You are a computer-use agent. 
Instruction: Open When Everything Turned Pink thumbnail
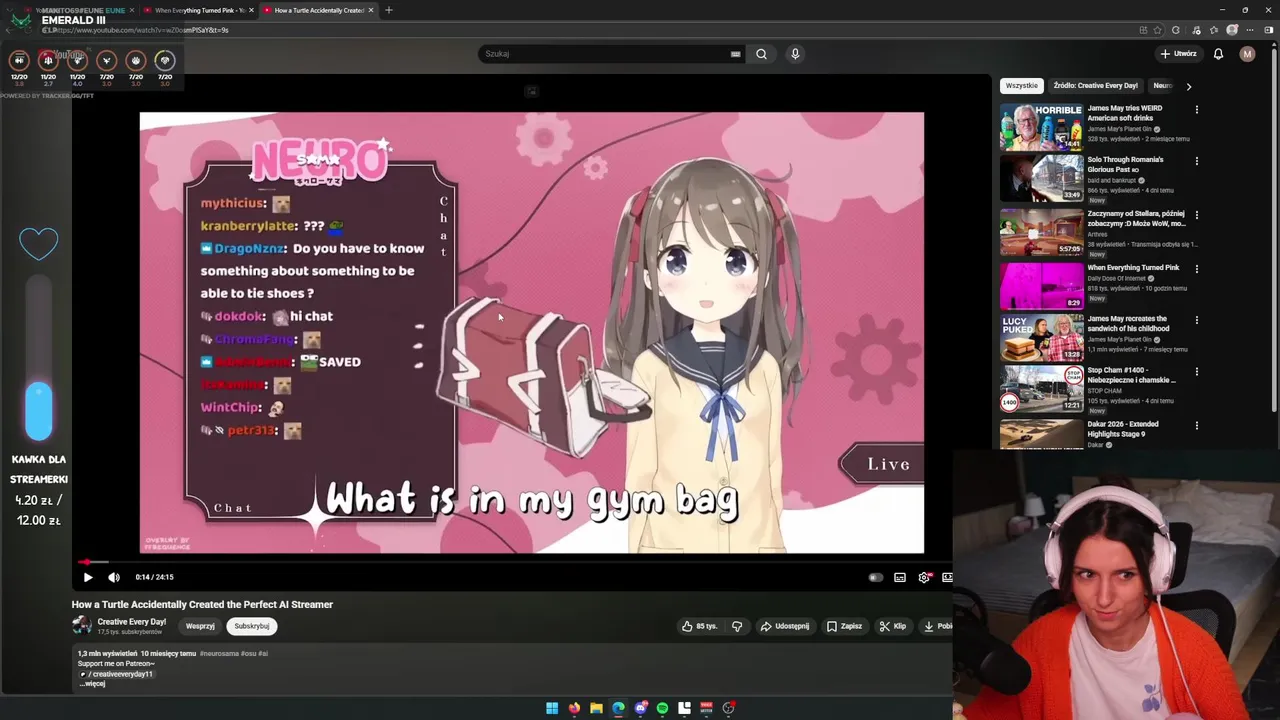pyautogui.click(x=1041, y=286)
